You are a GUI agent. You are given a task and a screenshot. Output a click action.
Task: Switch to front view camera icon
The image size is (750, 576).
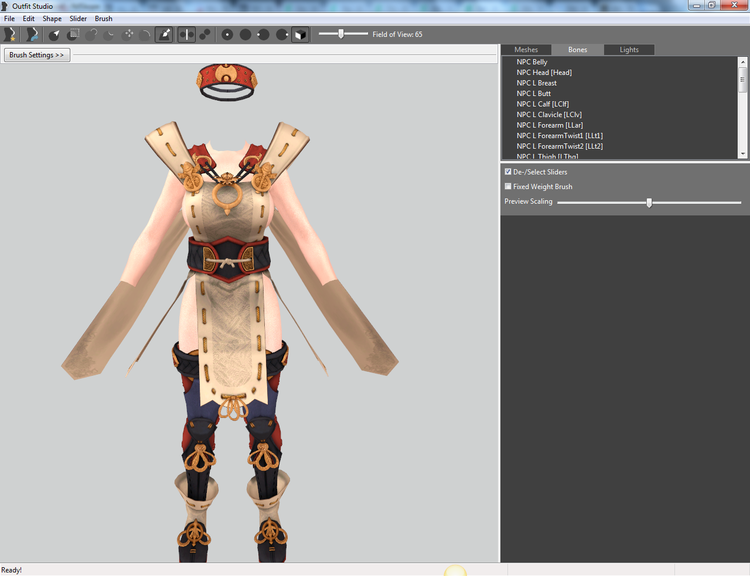(227, 34)
